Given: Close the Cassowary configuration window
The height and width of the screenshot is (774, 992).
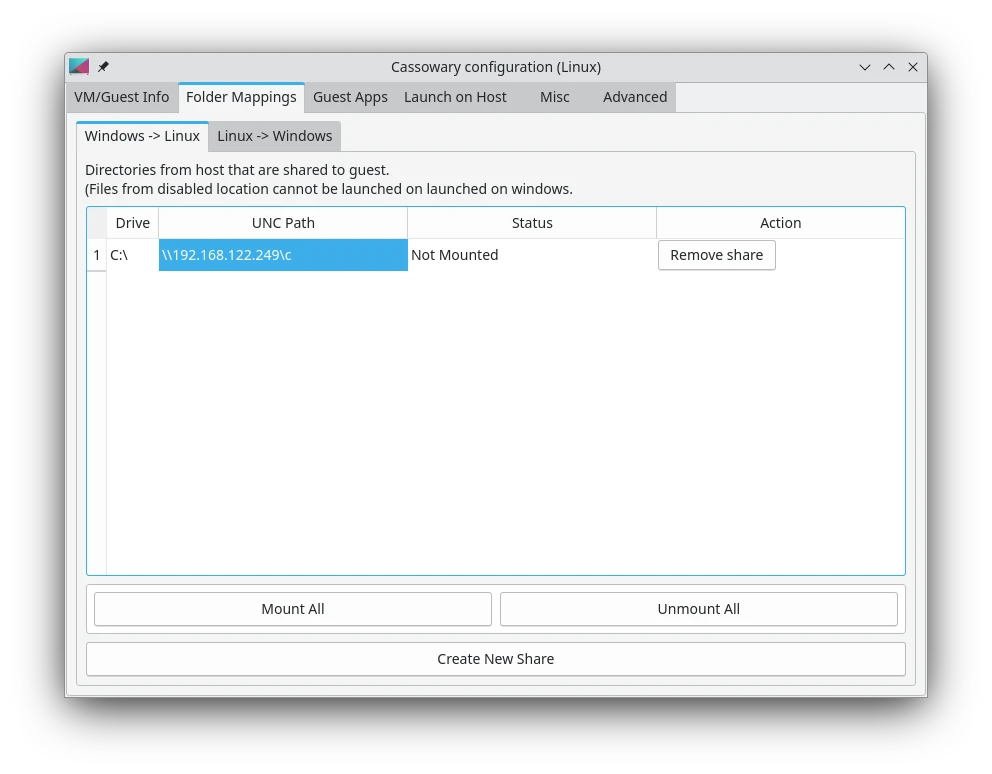Looking at the screenshot, I should click(x=913, y=67).
